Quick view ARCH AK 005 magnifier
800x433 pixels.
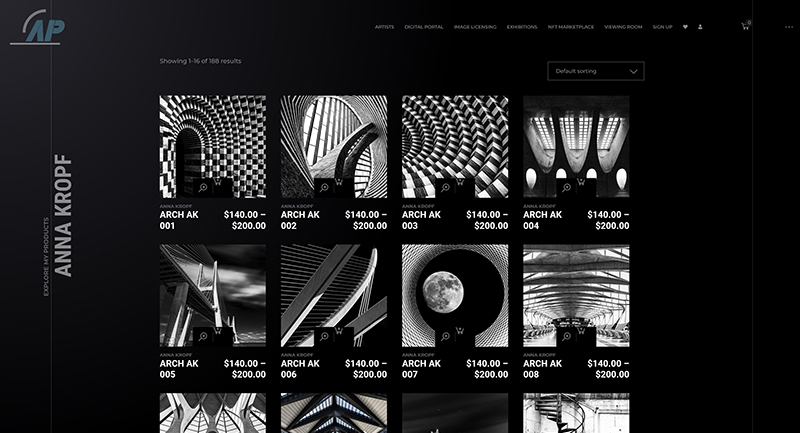tap(203, 337)
